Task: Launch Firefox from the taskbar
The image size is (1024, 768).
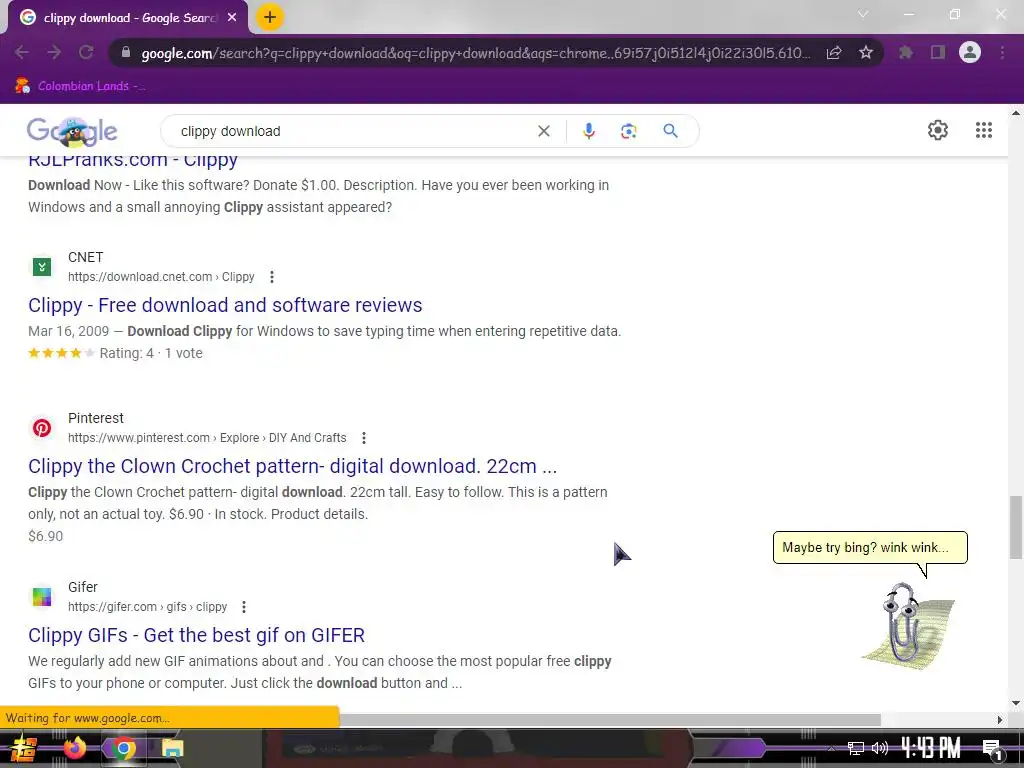Action: [74, 748]
